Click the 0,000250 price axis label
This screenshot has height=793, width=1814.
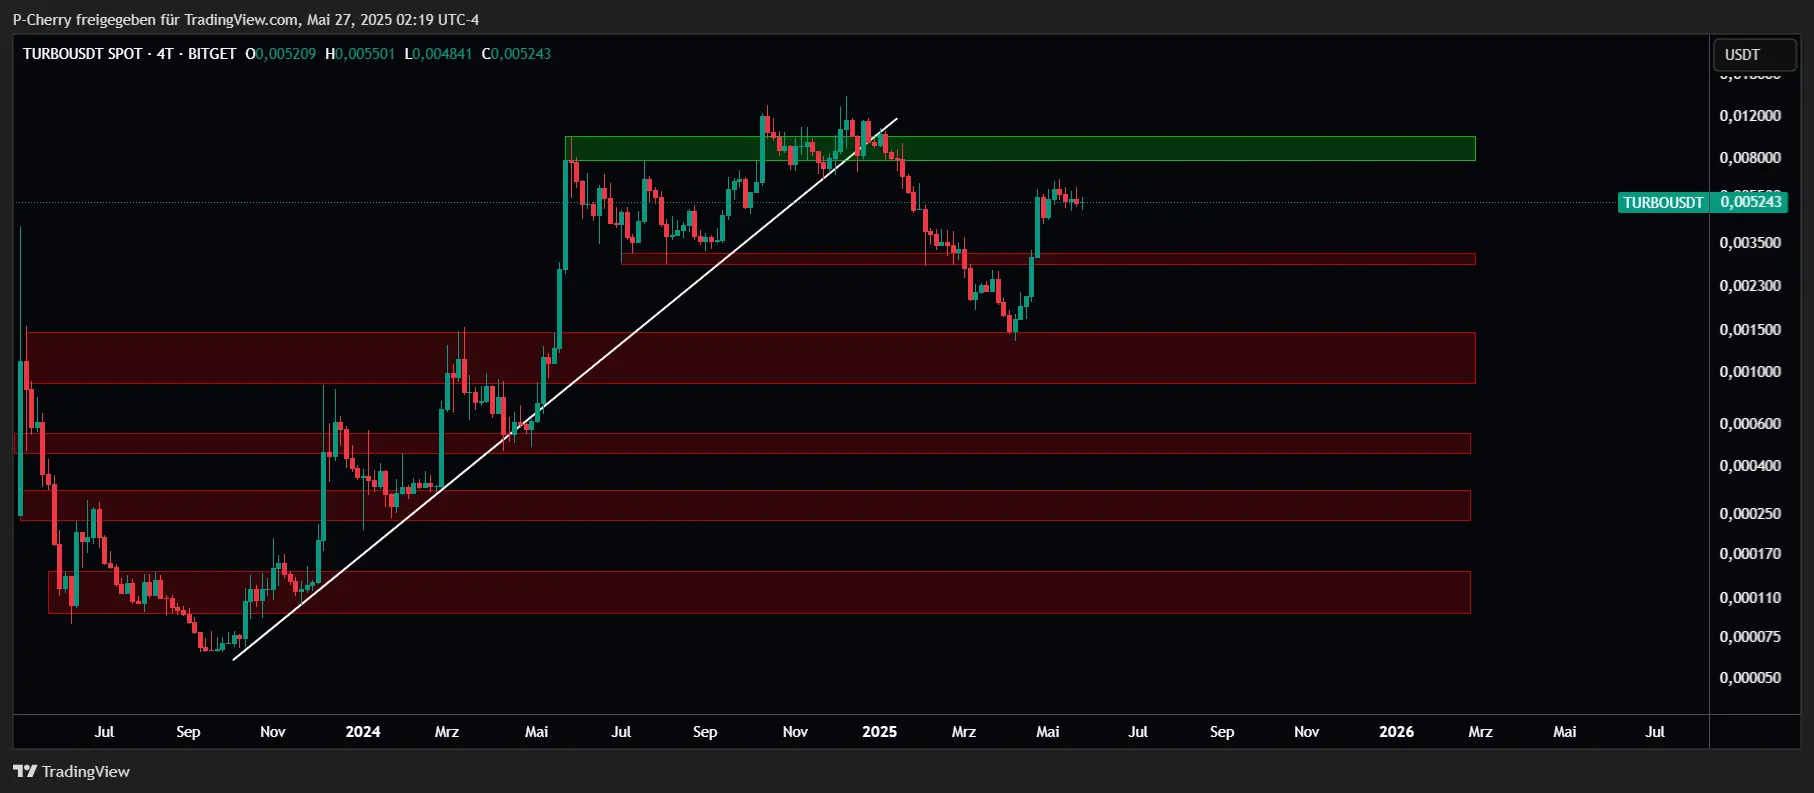(x=1750, y=514)
